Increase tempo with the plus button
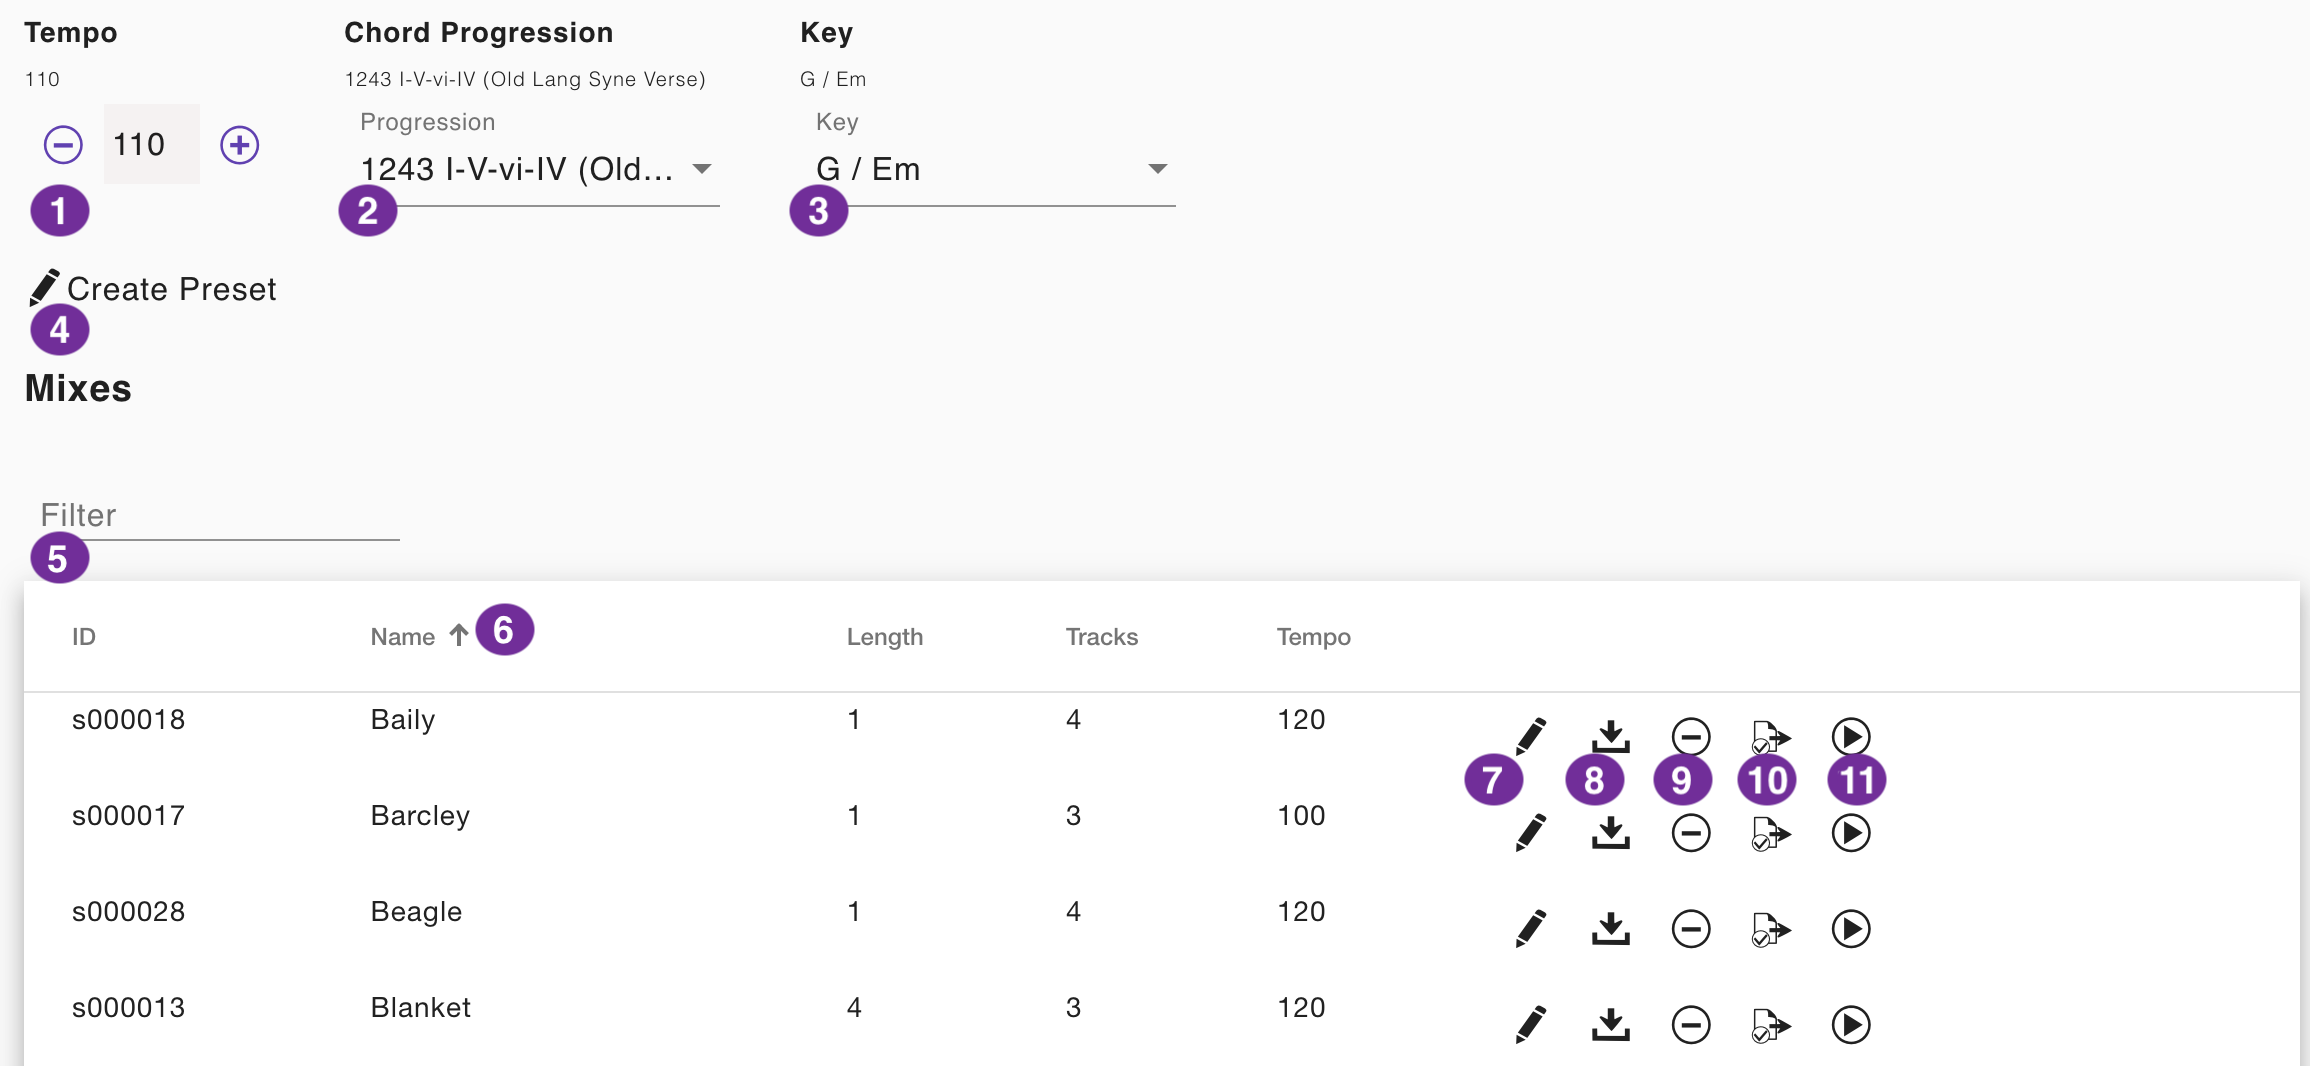This screenshot has height=1066, width=2310. click(240, 145)
